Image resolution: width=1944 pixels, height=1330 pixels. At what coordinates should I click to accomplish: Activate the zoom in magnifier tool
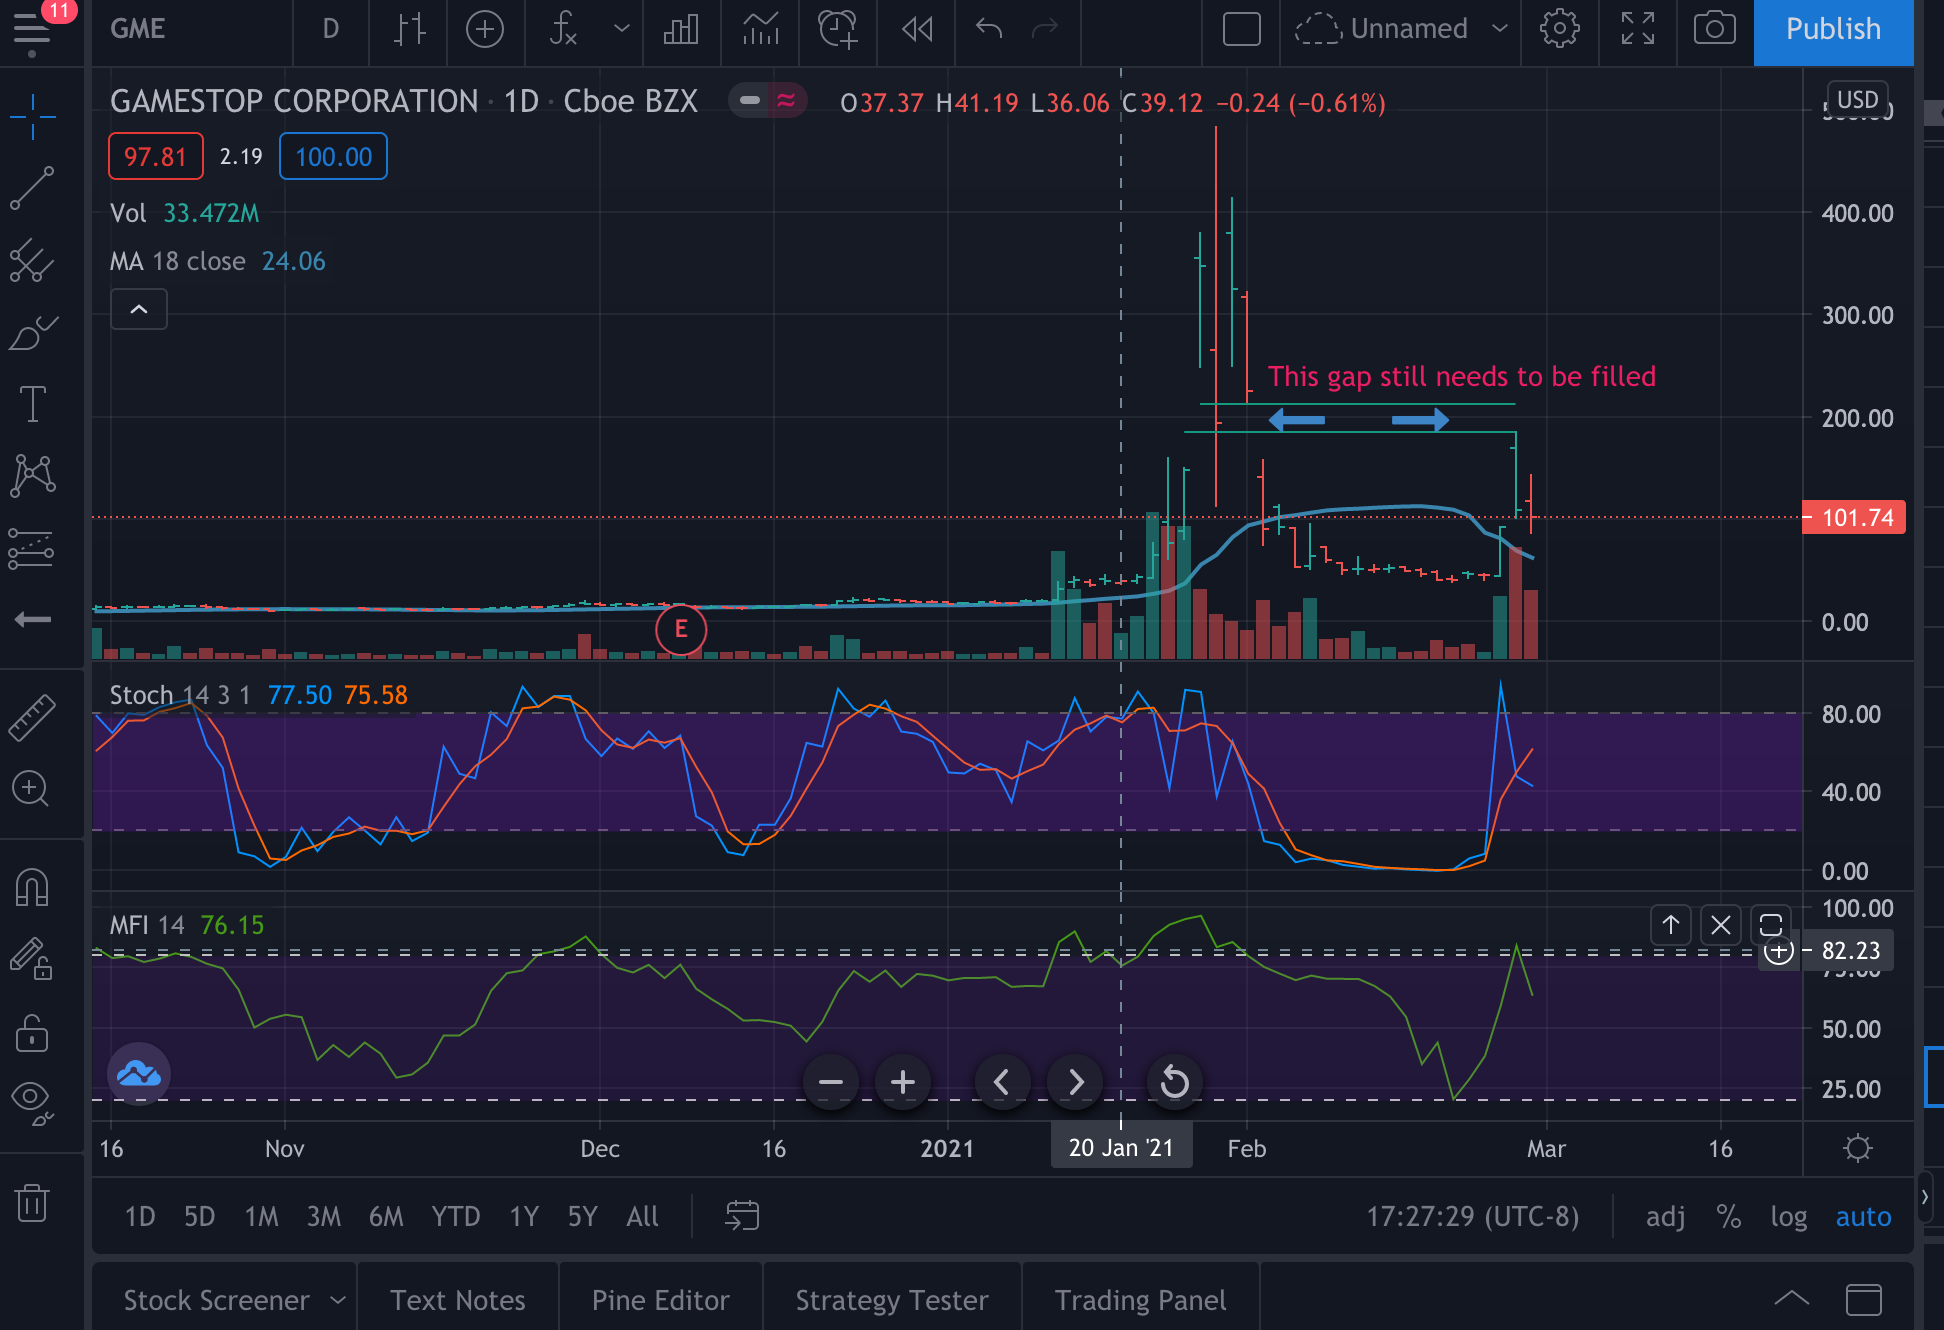30,790
